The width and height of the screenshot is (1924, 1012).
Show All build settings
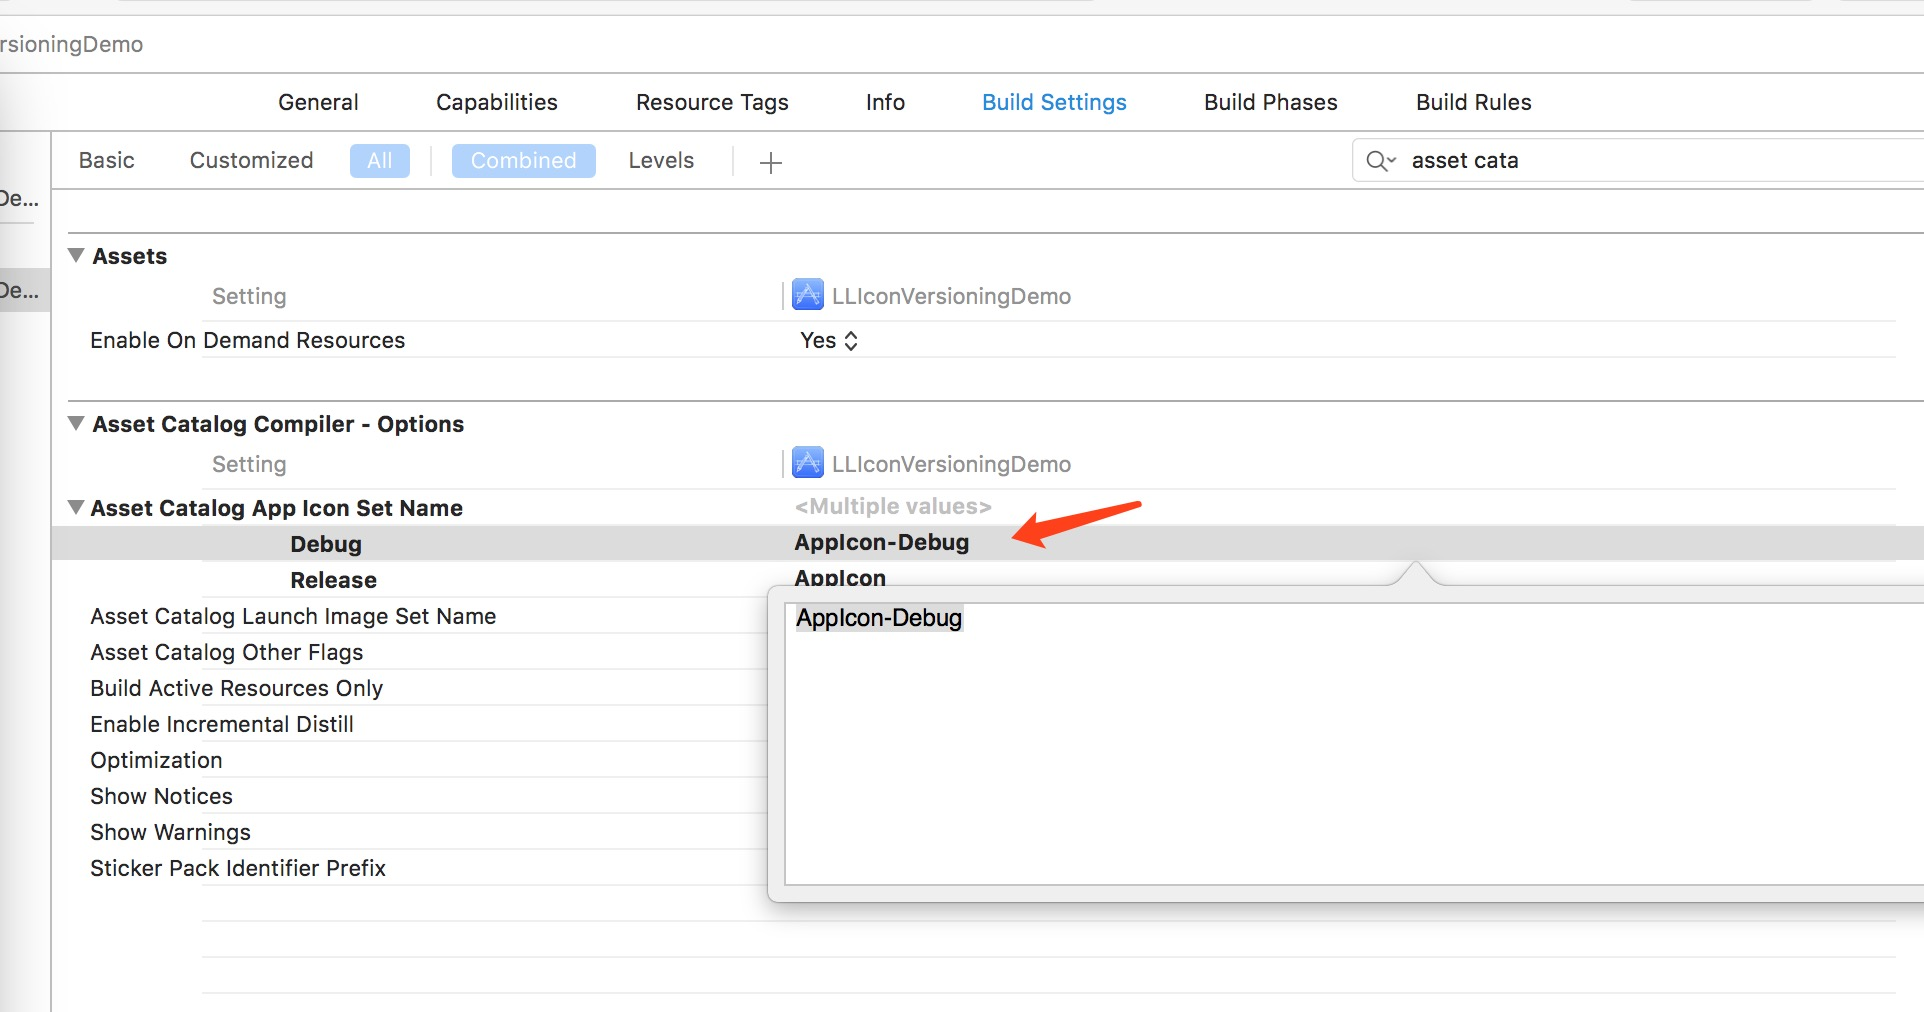coord(380,161)
